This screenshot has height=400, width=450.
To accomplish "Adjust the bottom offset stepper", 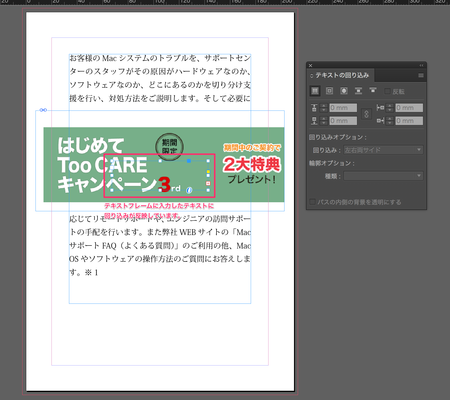I will coord(324,121).
